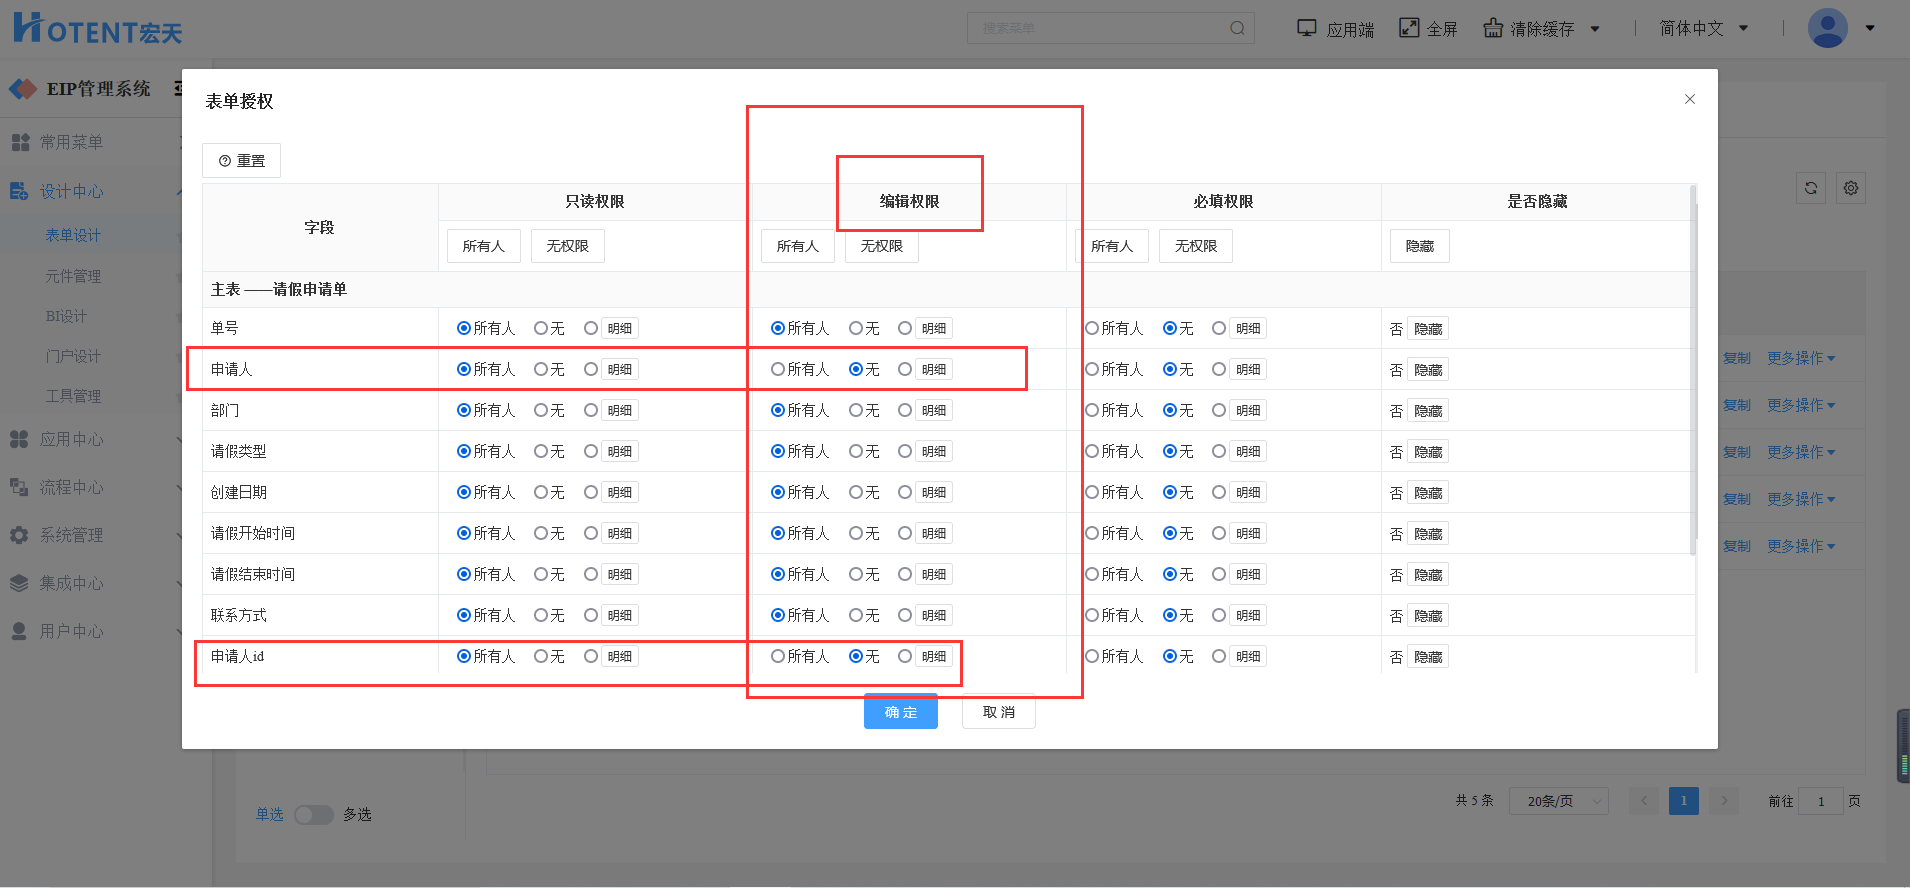Image resolution: width=1910 pixels, height=888 pixels.
Task: Open the 20条/页 page size dropdown
Action: (x=1558, y=801)
